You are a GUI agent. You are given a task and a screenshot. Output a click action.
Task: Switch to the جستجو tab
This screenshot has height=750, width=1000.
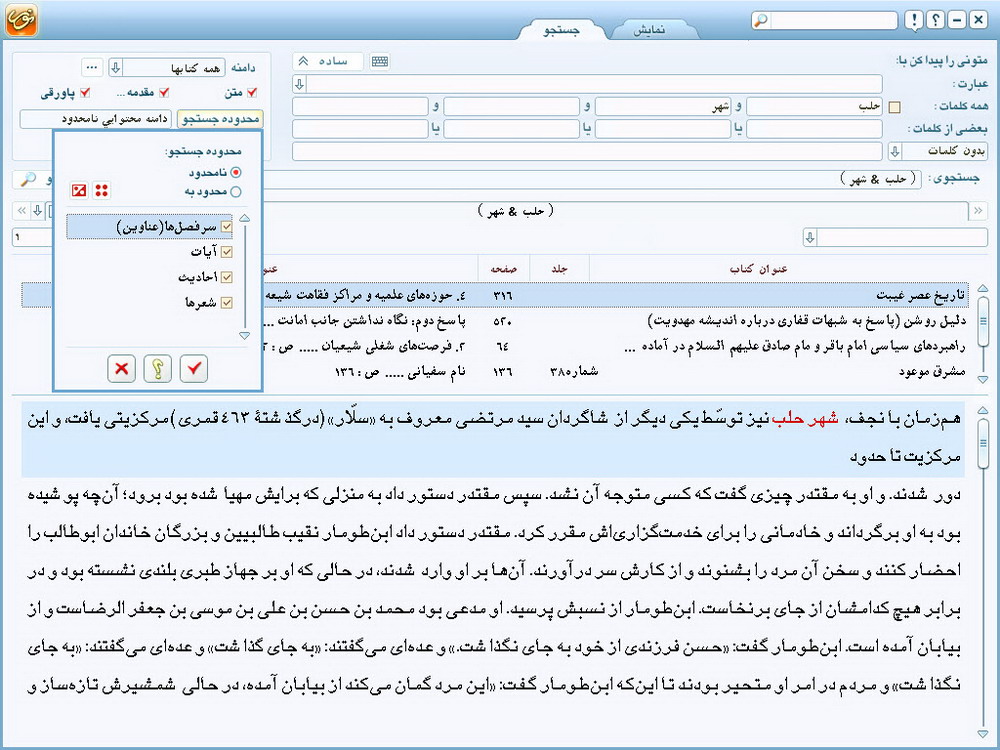click(x=561, y=30)
